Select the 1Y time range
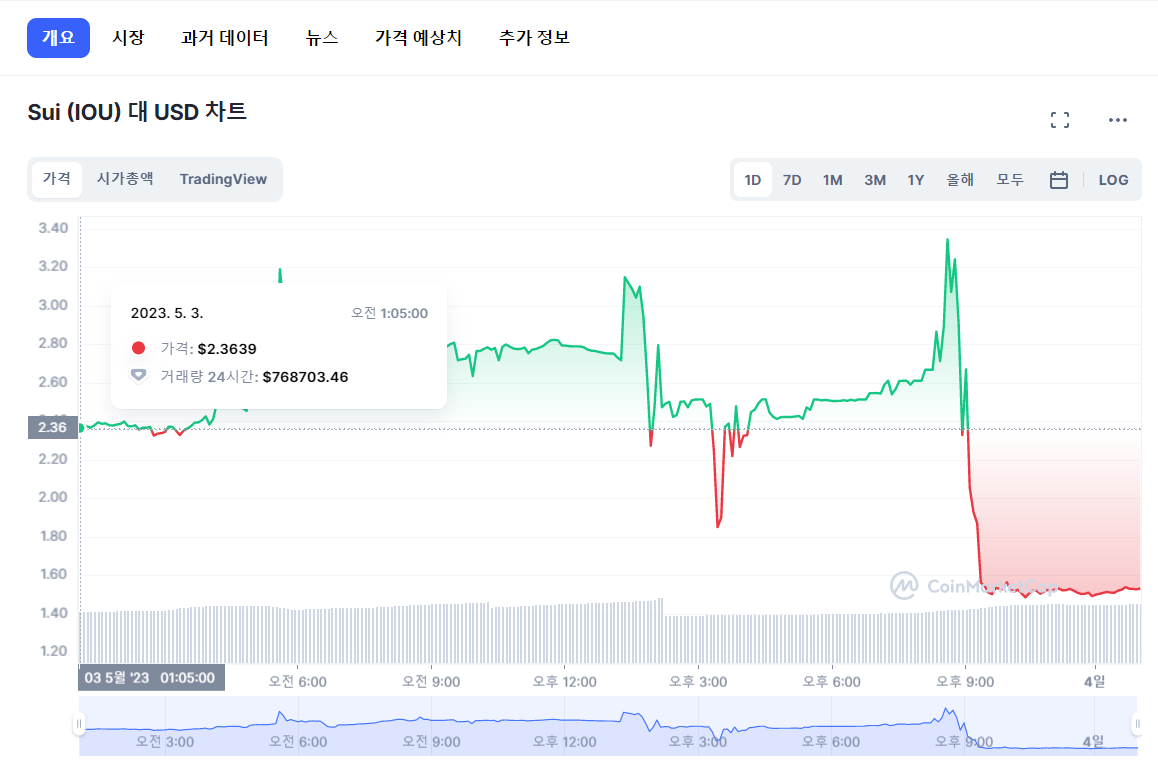 915,179
